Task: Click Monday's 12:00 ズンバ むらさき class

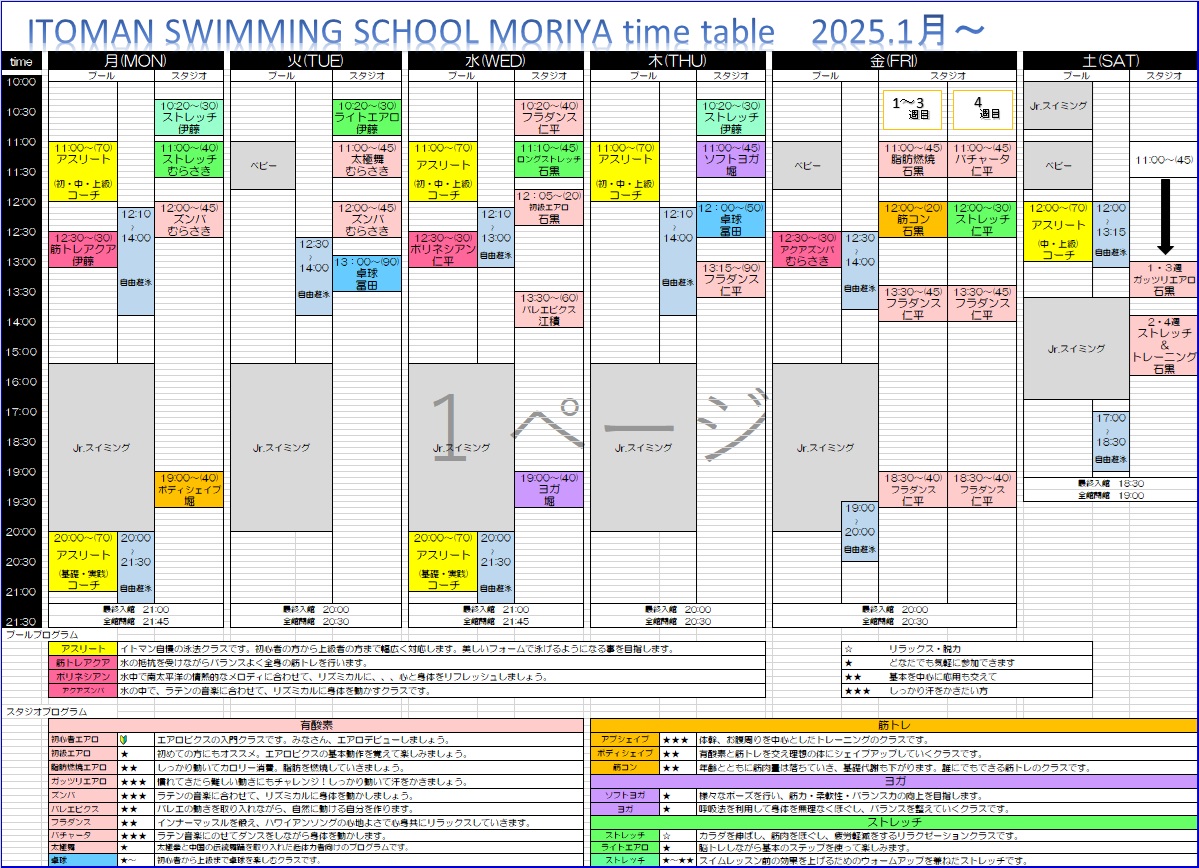Action: pos(189,219)
